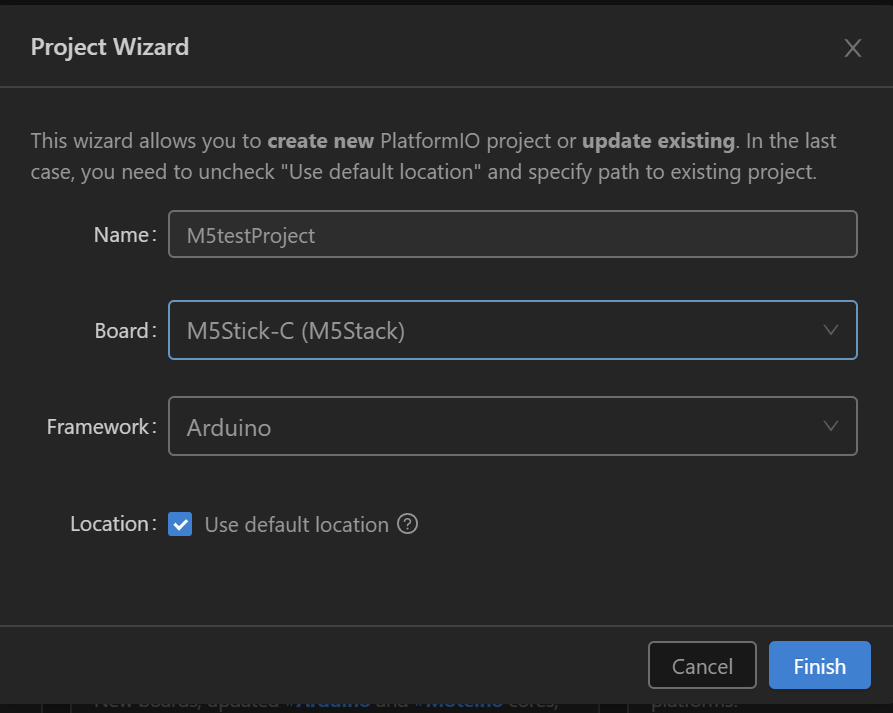
Task: Click the bold "update existing" text
Action: [x=658, y=141]
